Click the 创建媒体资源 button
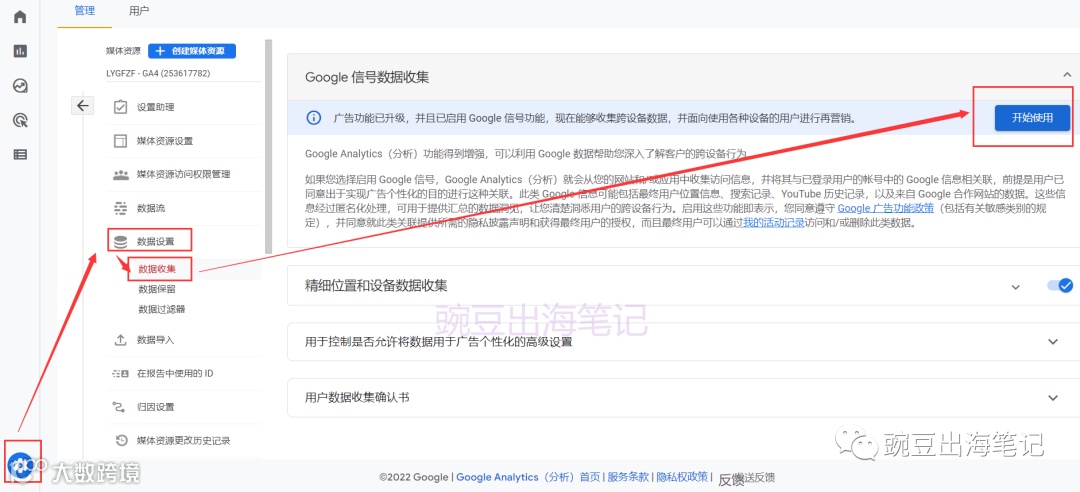Screen dimensions: 1080x492 point(192,51)
